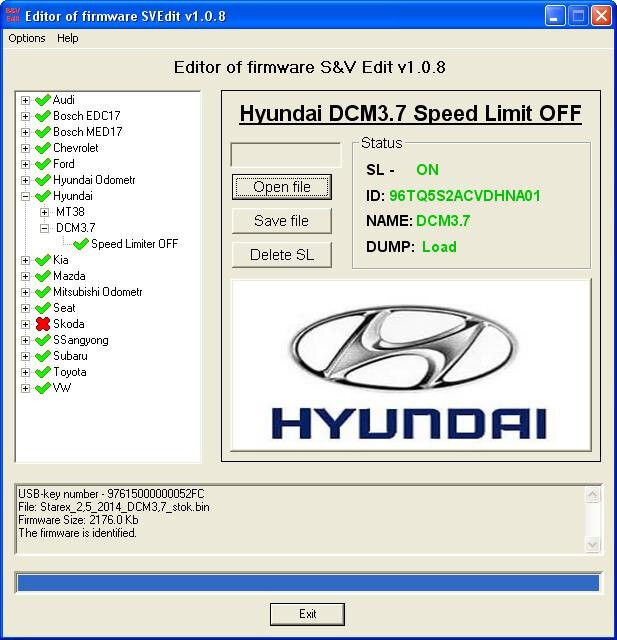Select the Speed Limiter OFF tree item
The image size is (617, 640).
[x=134, y=244]
